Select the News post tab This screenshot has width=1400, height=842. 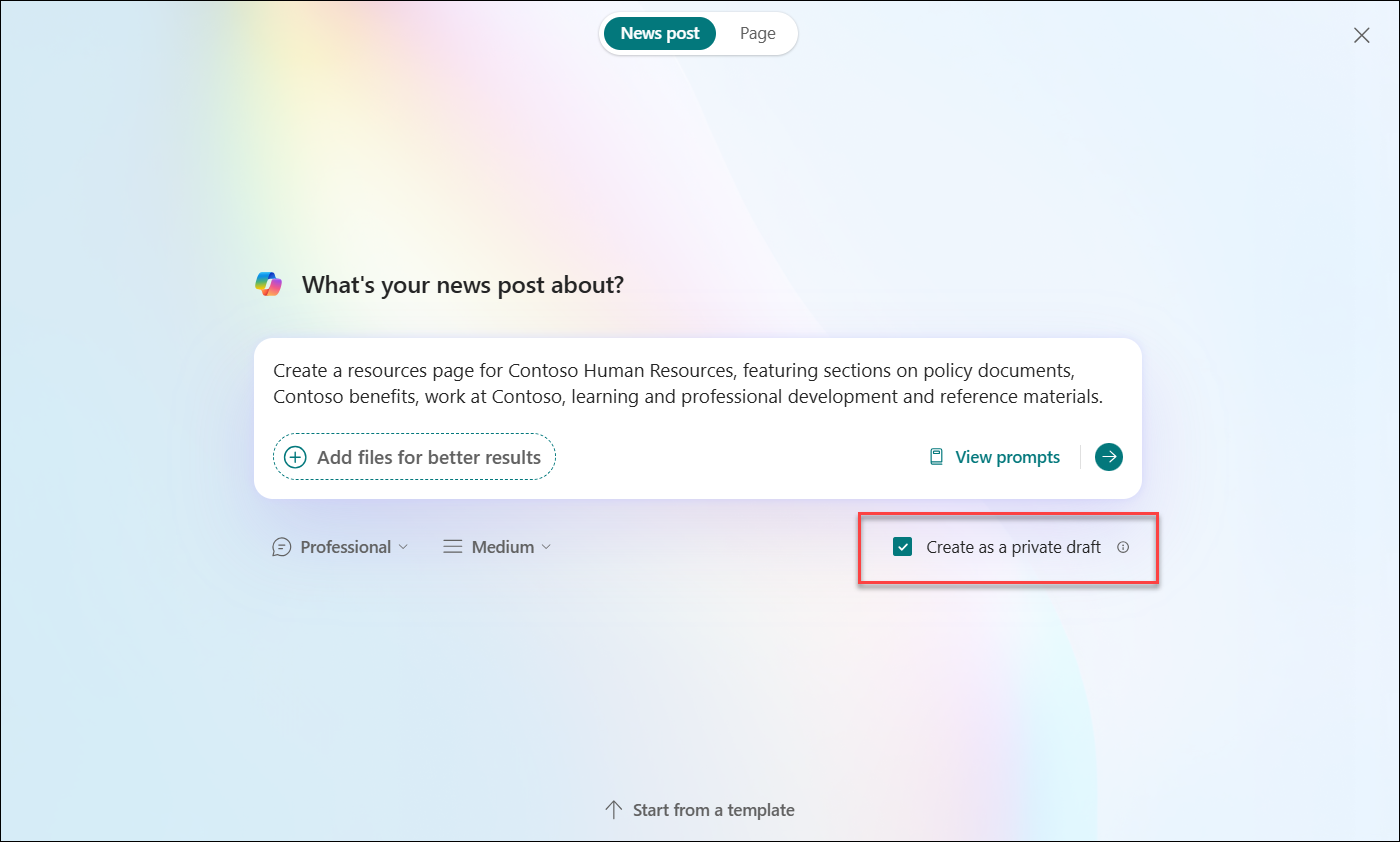pos(659,33)
